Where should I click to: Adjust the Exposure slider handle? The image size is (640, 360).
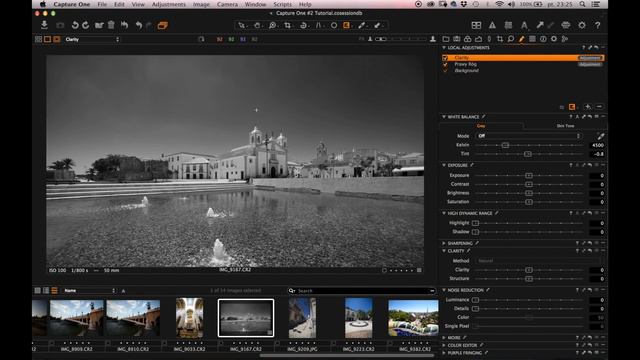529,175
